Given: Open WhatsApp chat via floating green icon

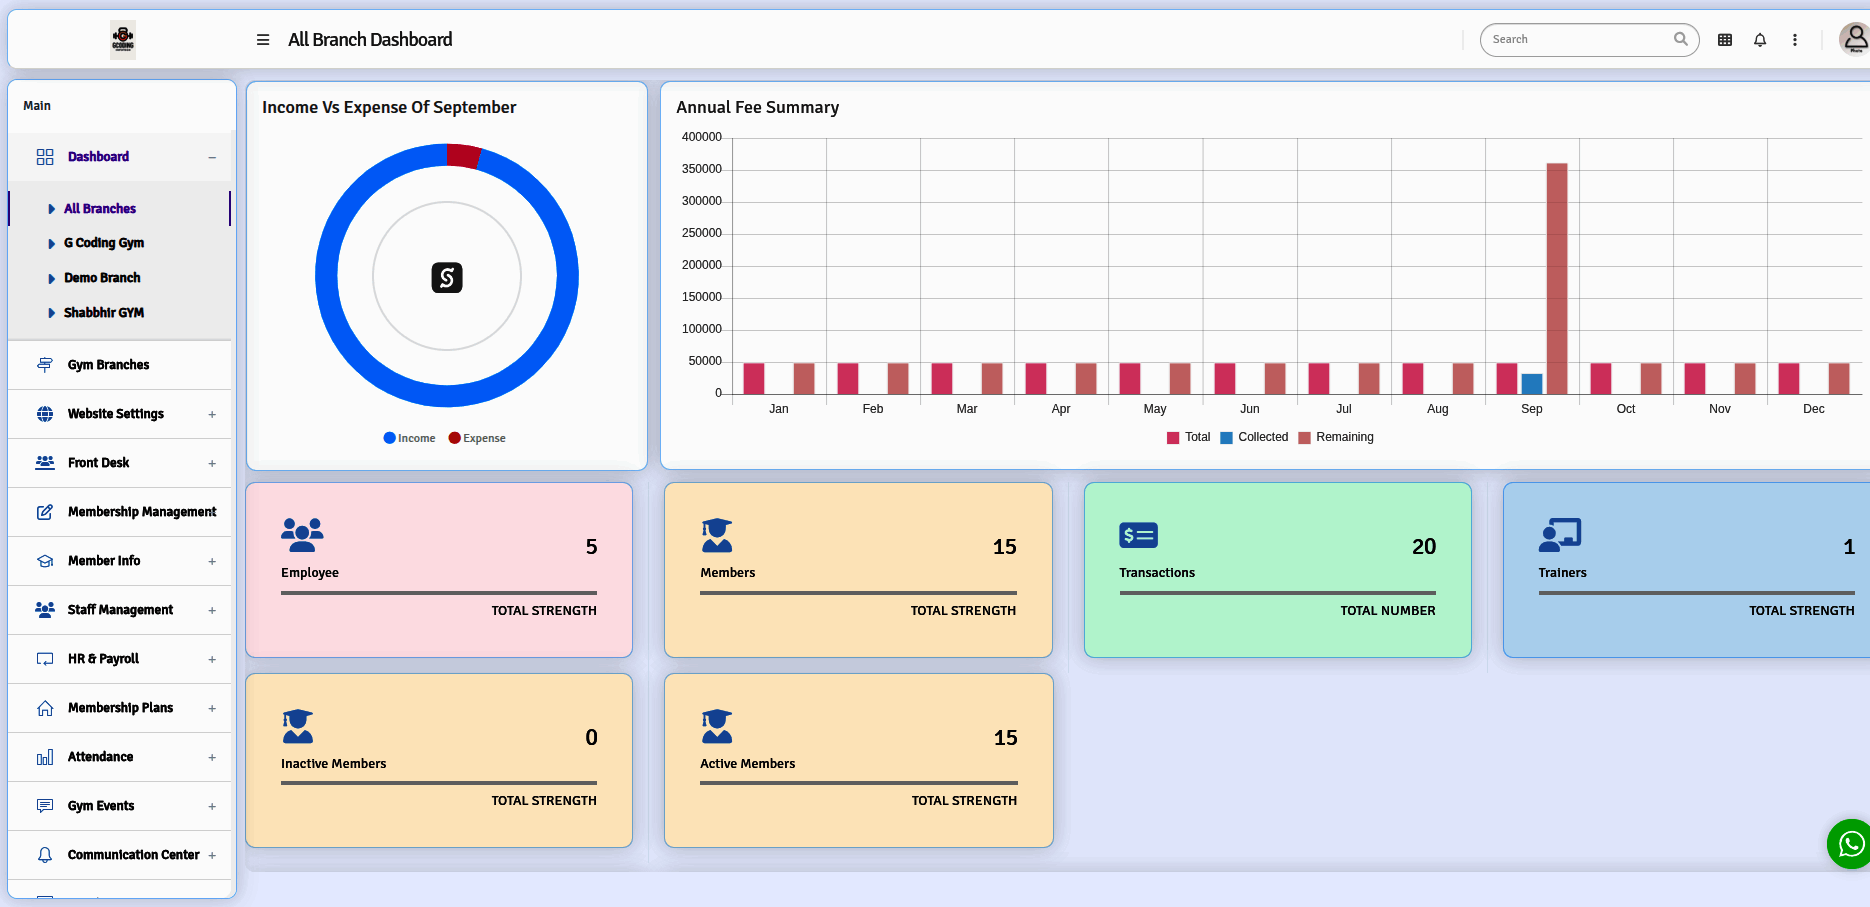Looking at the screenshot, I should coord(1848,844).
